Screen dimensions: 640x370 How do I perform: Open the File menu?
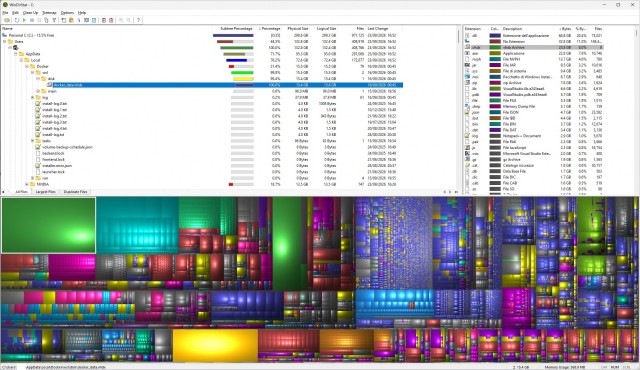pyautogui.click(x=5, y=13)
